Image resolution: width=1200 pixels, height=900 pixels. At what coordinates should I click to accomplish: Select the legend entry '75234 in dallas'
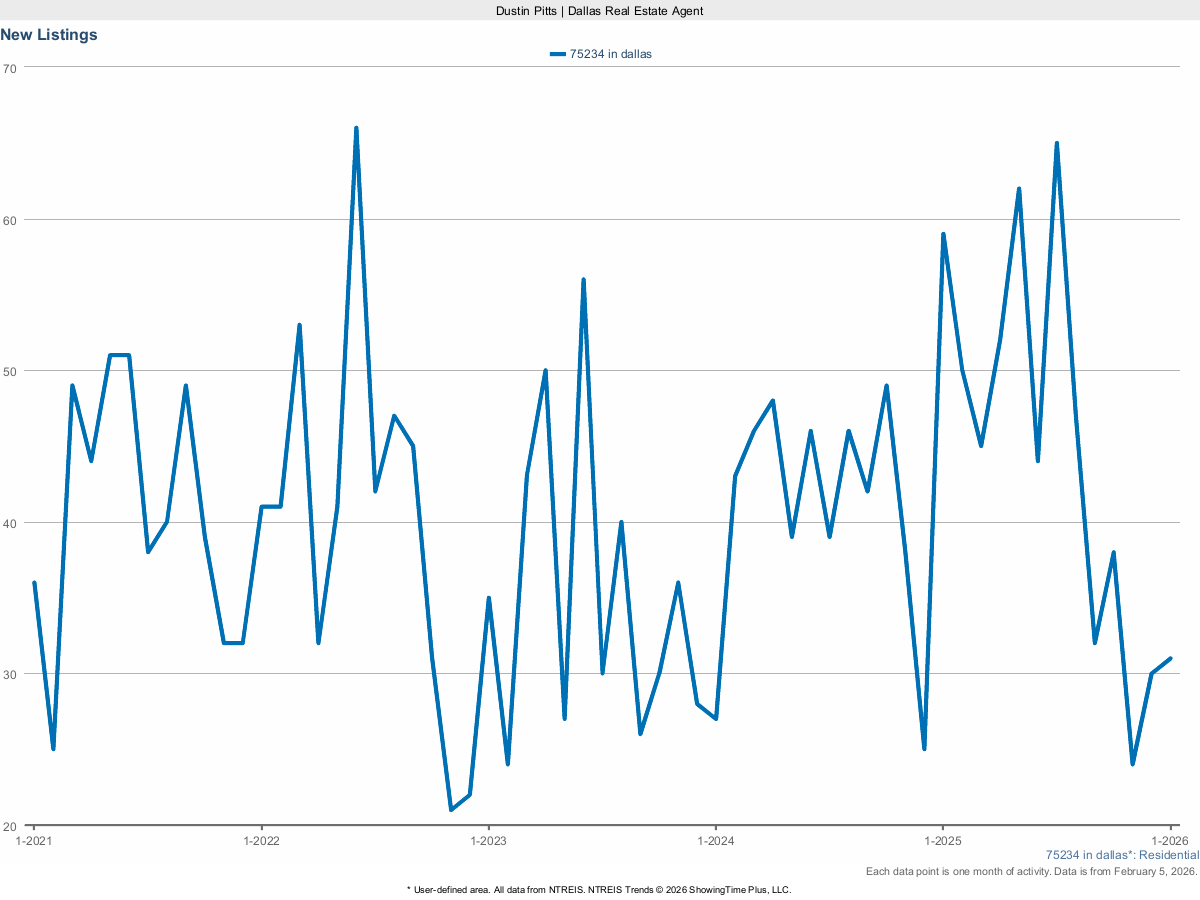pos(610,54)
